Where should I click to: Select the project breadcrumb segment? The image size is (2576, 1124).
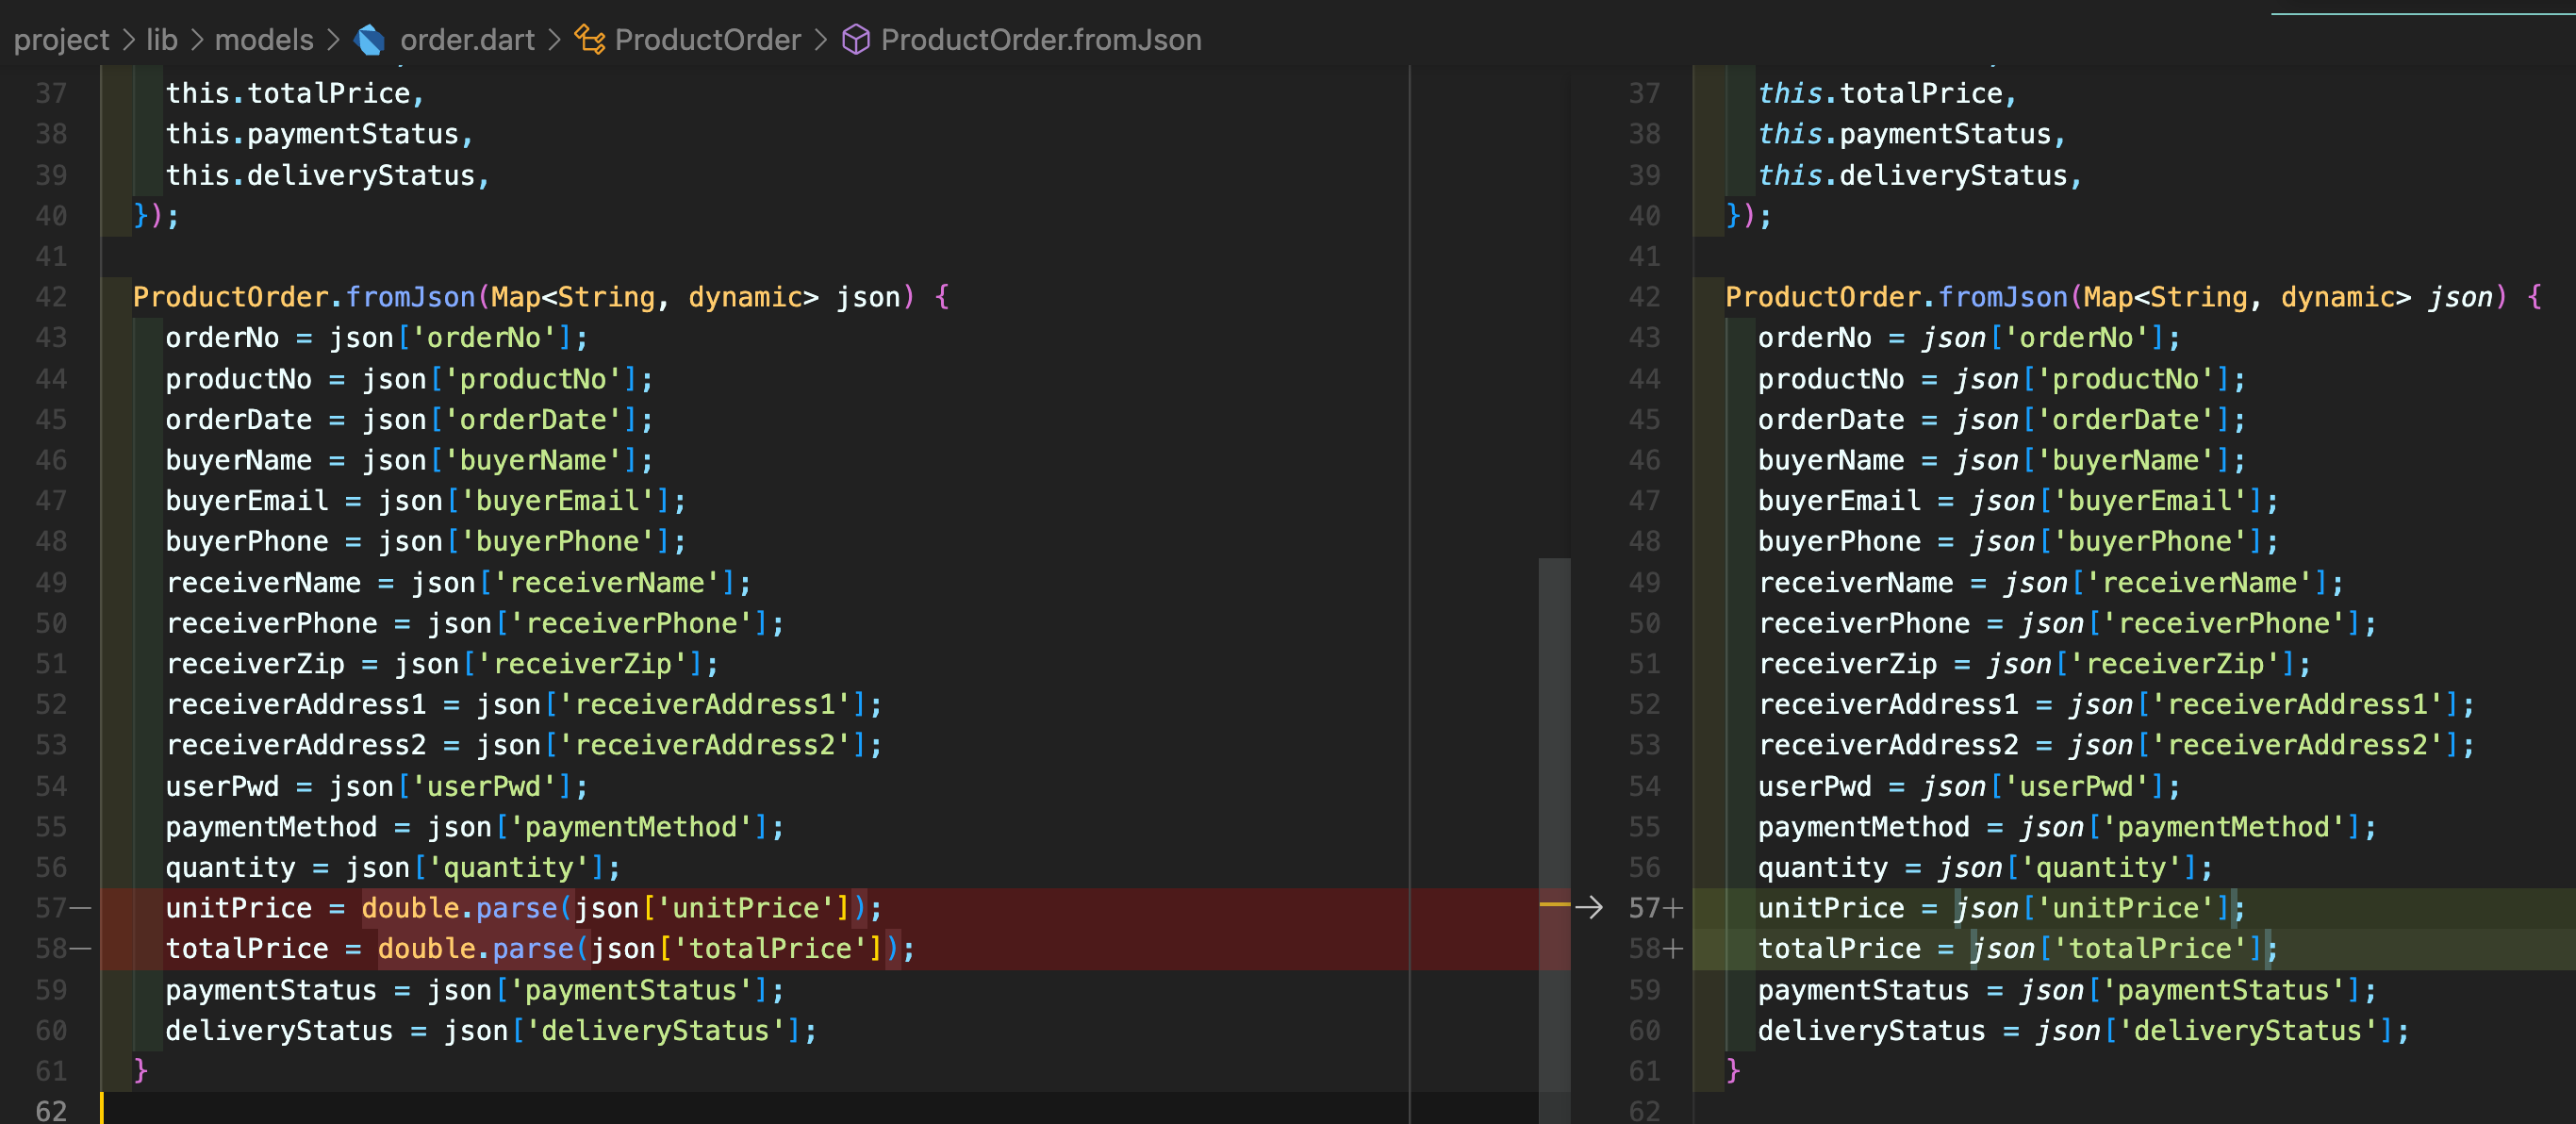(x=61, y=40)
